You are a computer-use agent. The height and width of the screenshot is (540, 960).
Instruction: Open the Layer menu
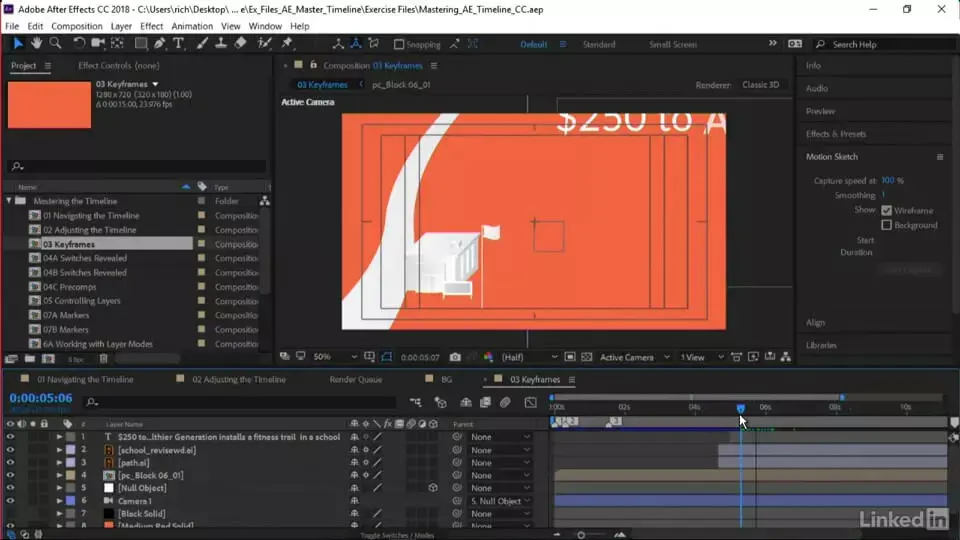(121, 26)
